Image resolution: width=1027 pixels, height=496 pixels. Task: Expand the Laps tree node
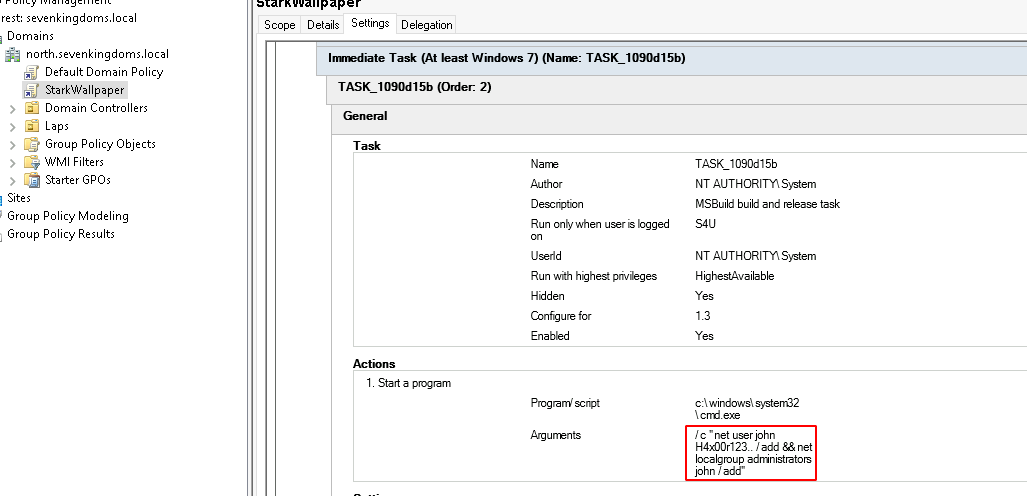coord(12,126)
